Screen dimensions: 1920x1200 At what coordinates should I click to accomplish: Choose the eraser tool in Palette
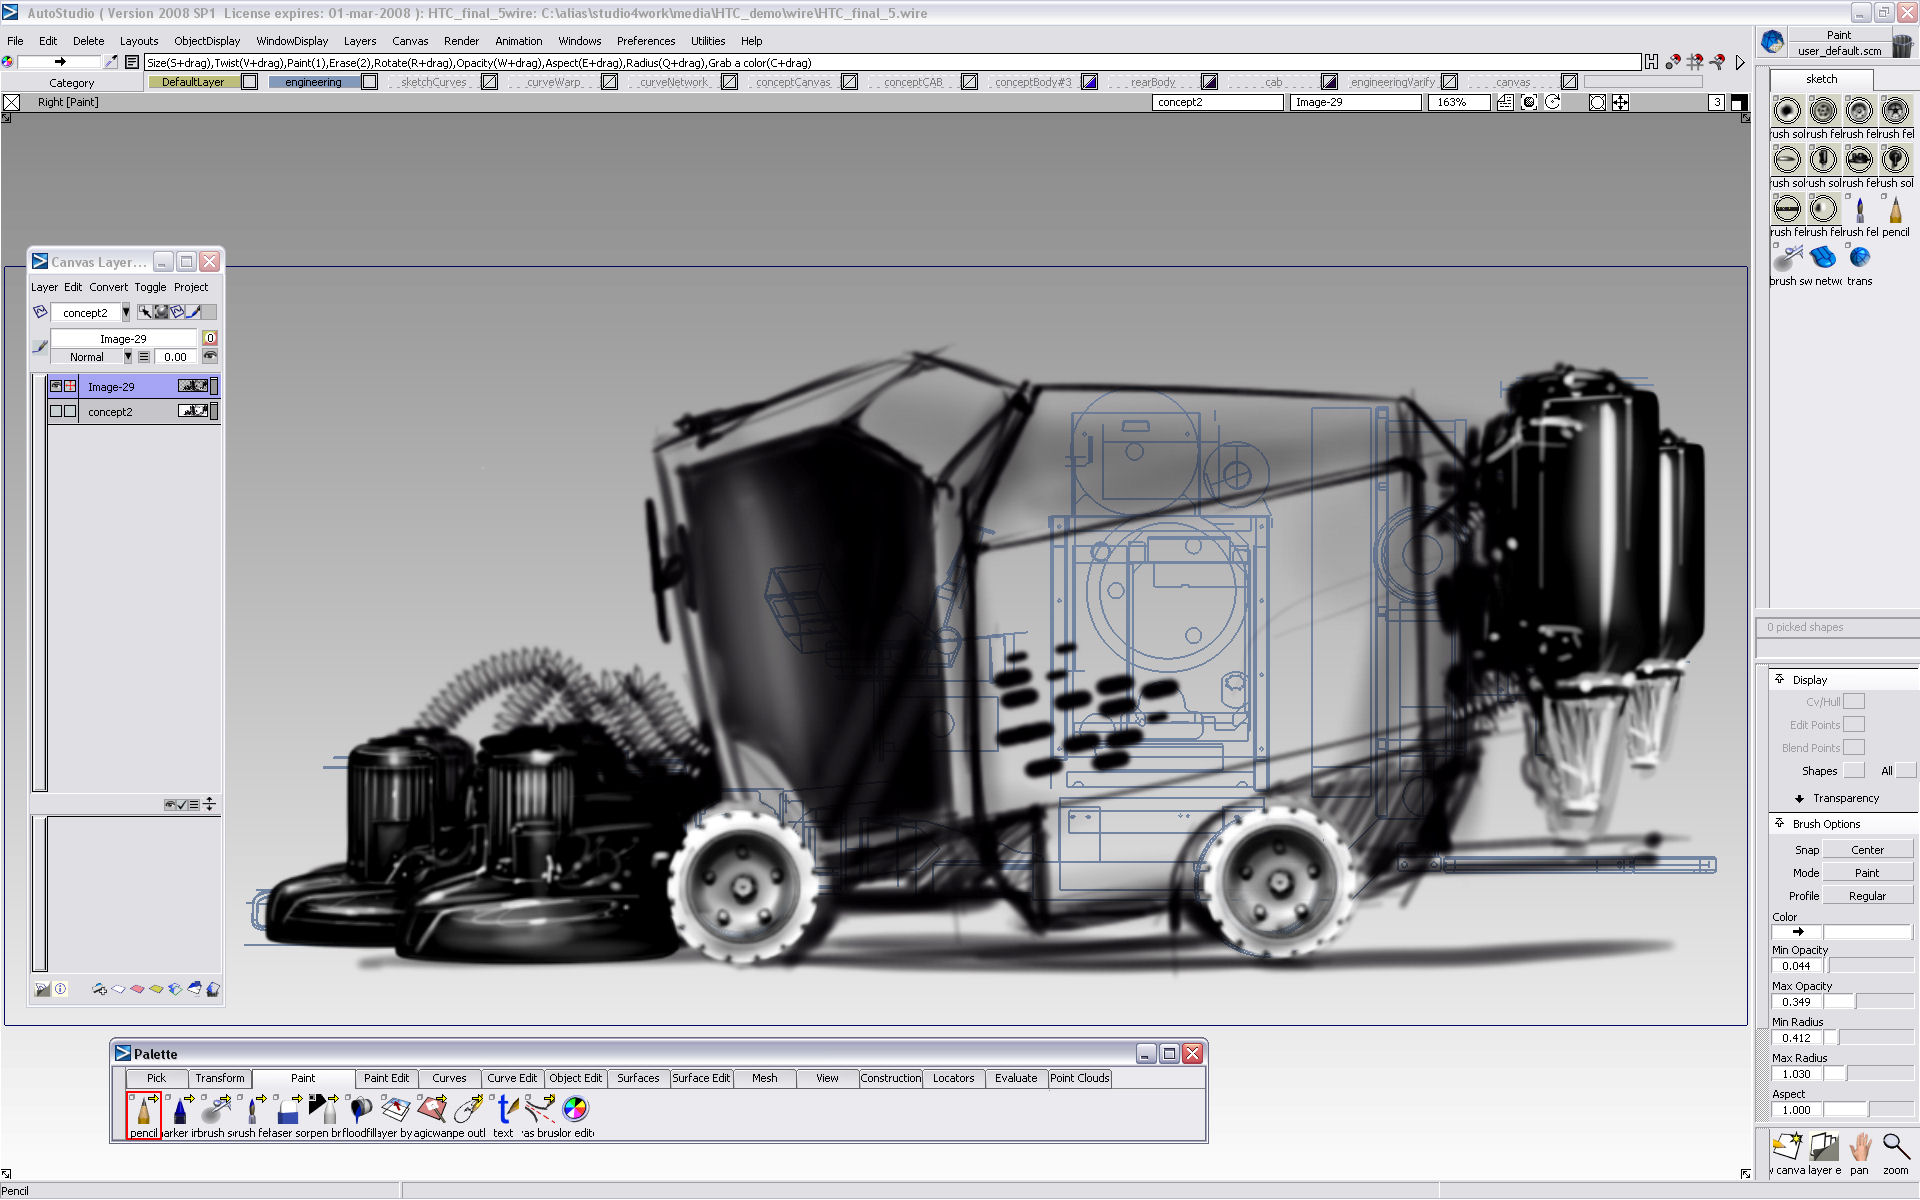tap(288, 1111)
